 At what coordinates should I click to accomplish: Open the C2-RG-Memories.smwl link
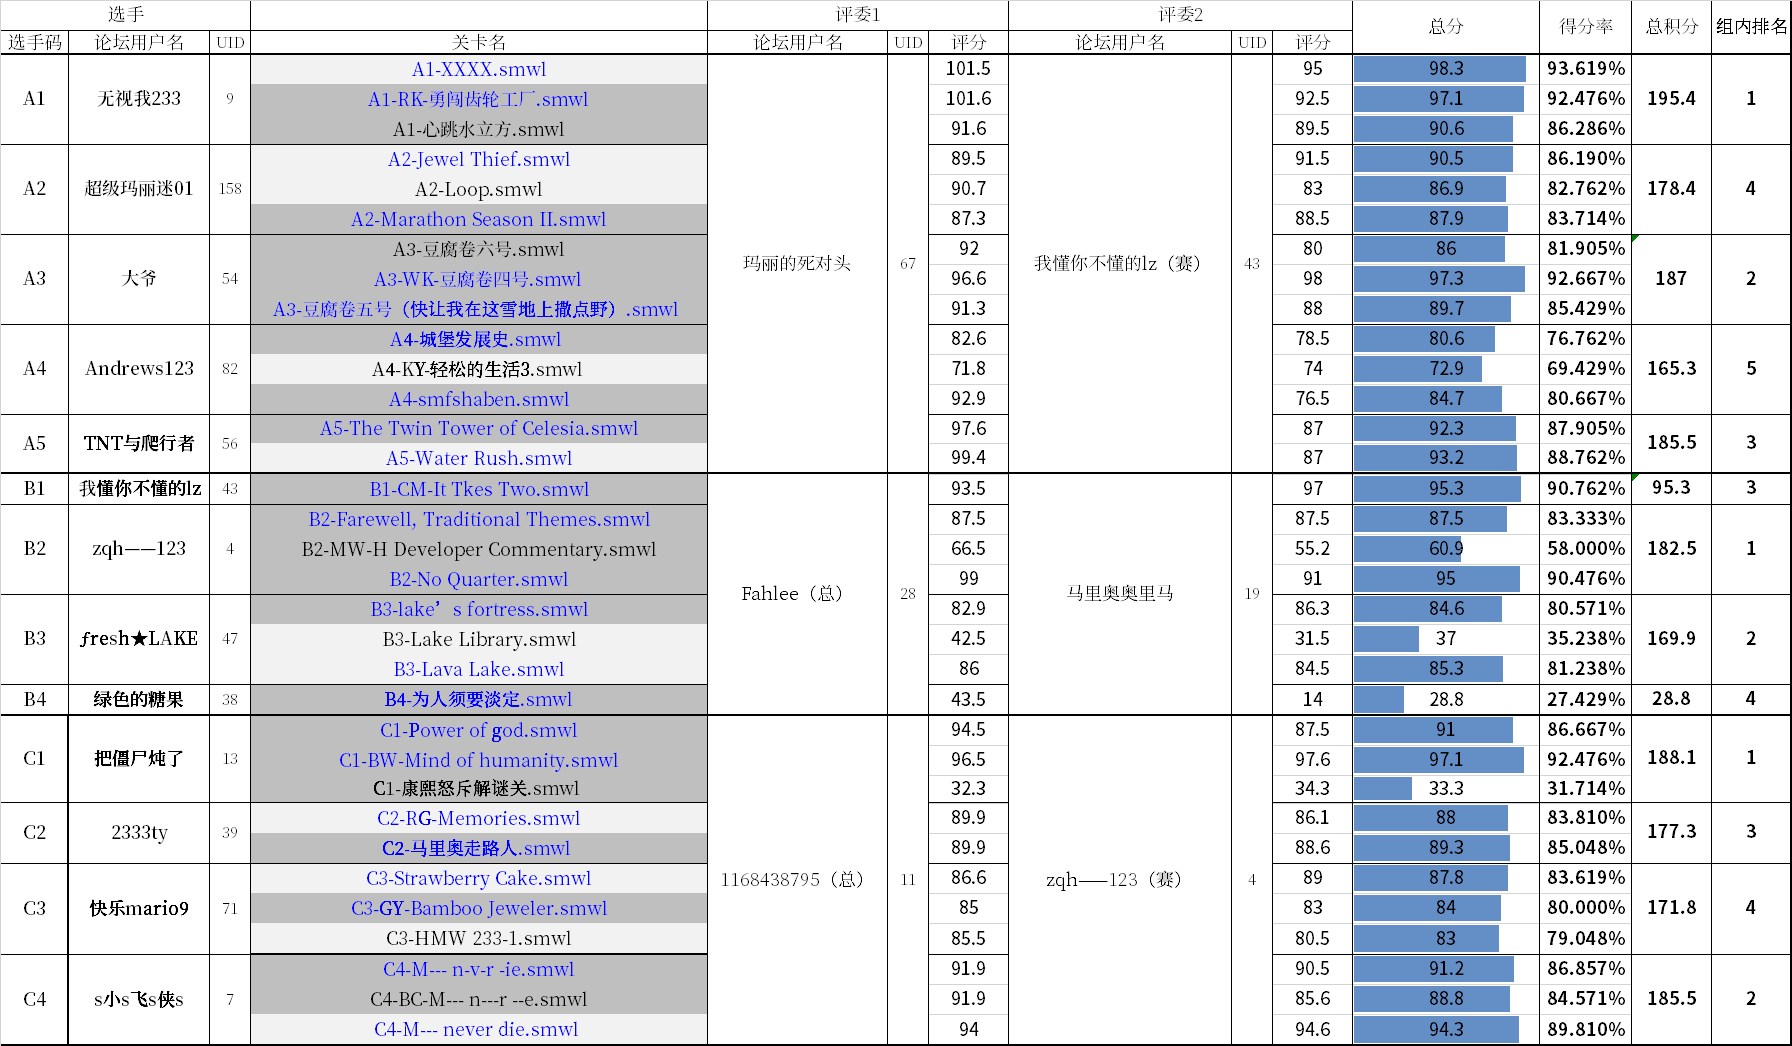(x=479, y=818)
